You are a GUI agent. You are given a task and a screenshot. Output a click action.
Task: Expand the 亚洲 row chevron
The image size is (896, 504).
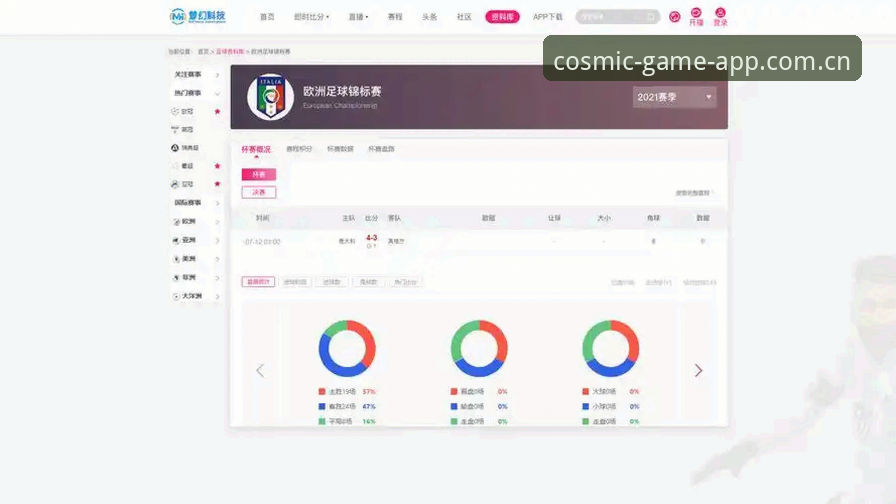point(217,241)
